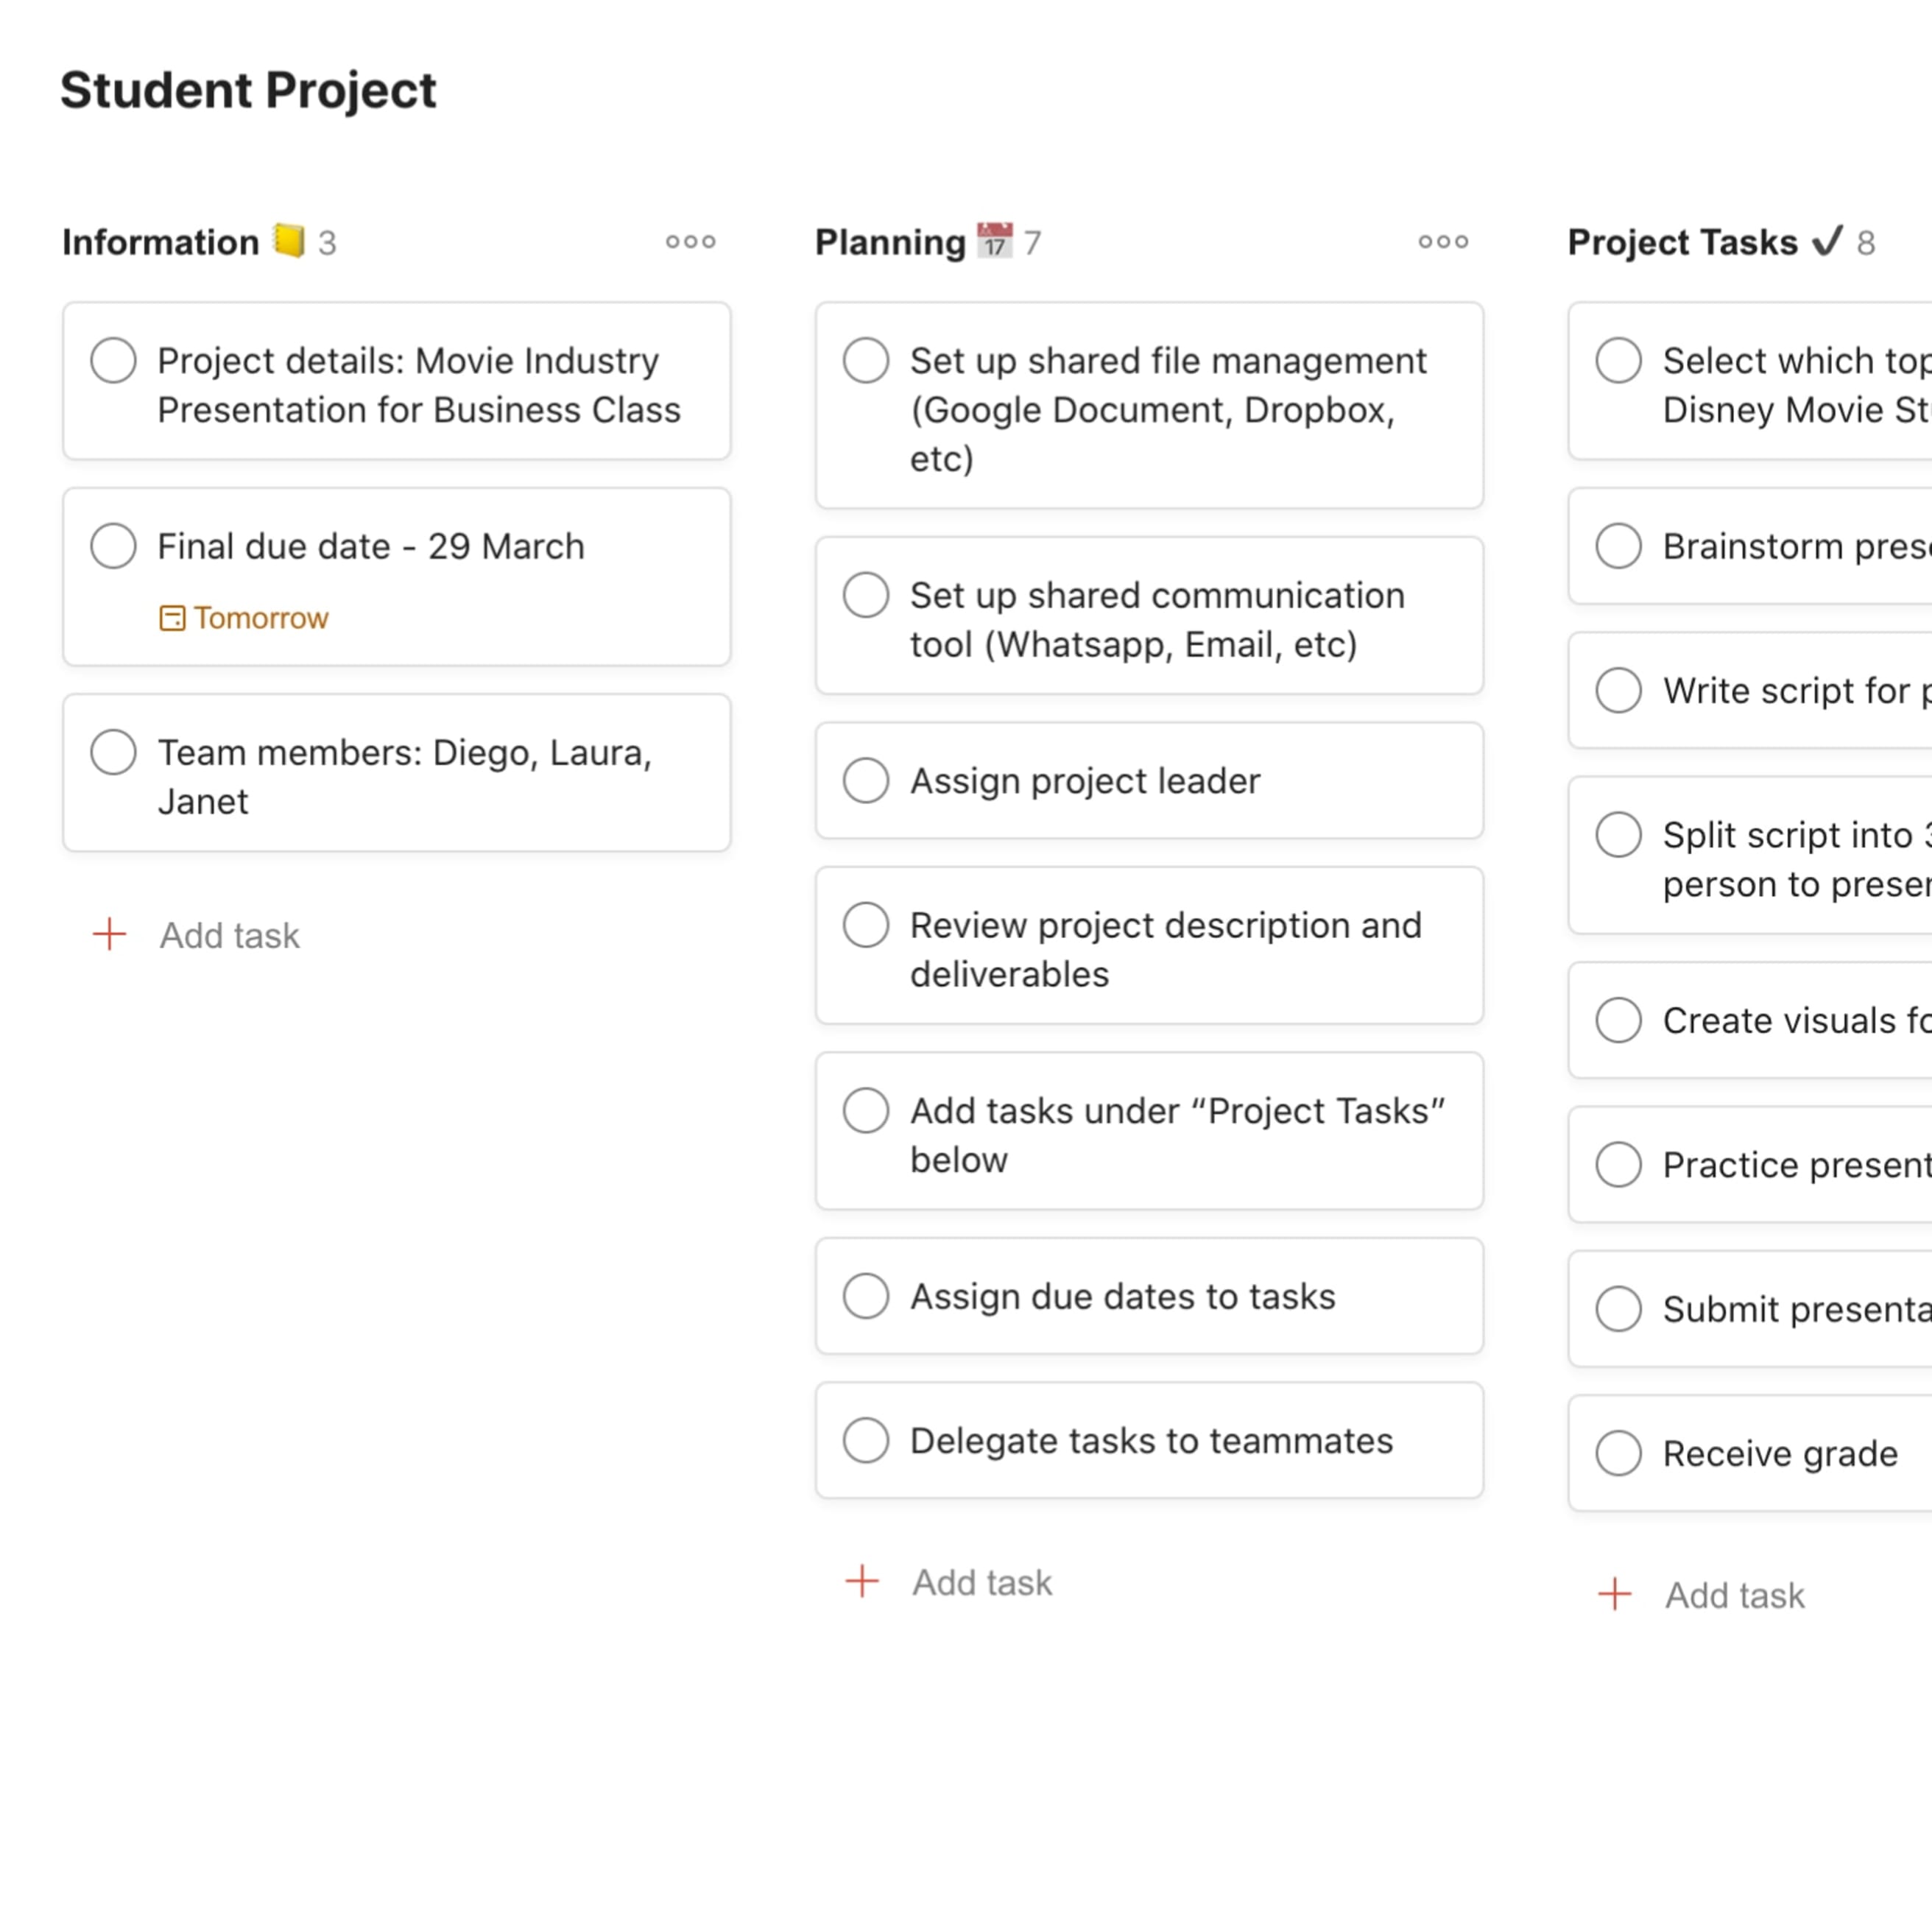Image resolution: width=1932 pixels, height=1932 pixels.
Task: Click the plus icon under Planning section
Action: point(861,1581)
